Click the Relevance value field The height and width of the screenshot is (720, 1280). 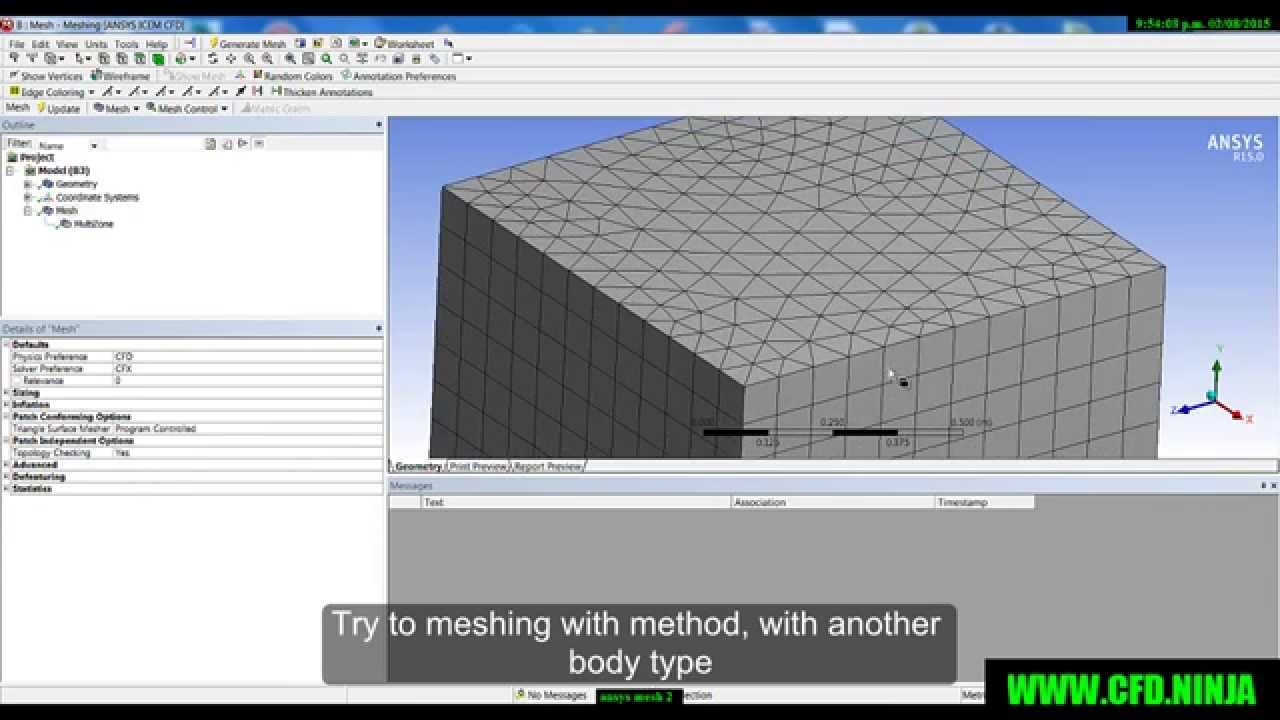[248, 381]
